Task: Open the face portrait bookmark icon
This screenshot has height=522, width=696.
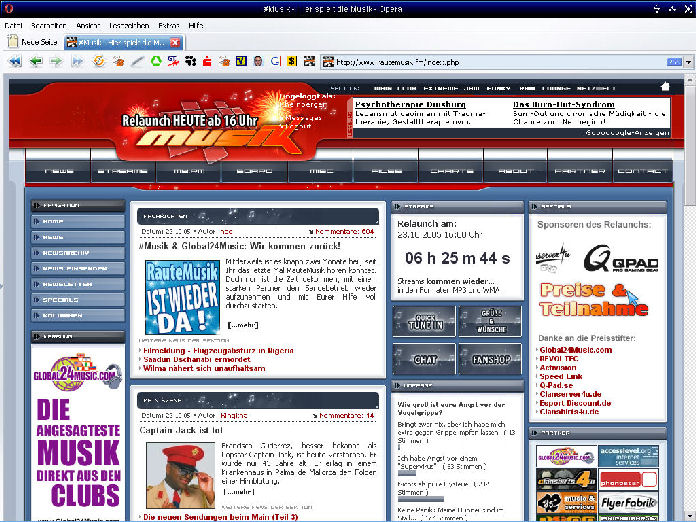Action: (x=258, y=61)
